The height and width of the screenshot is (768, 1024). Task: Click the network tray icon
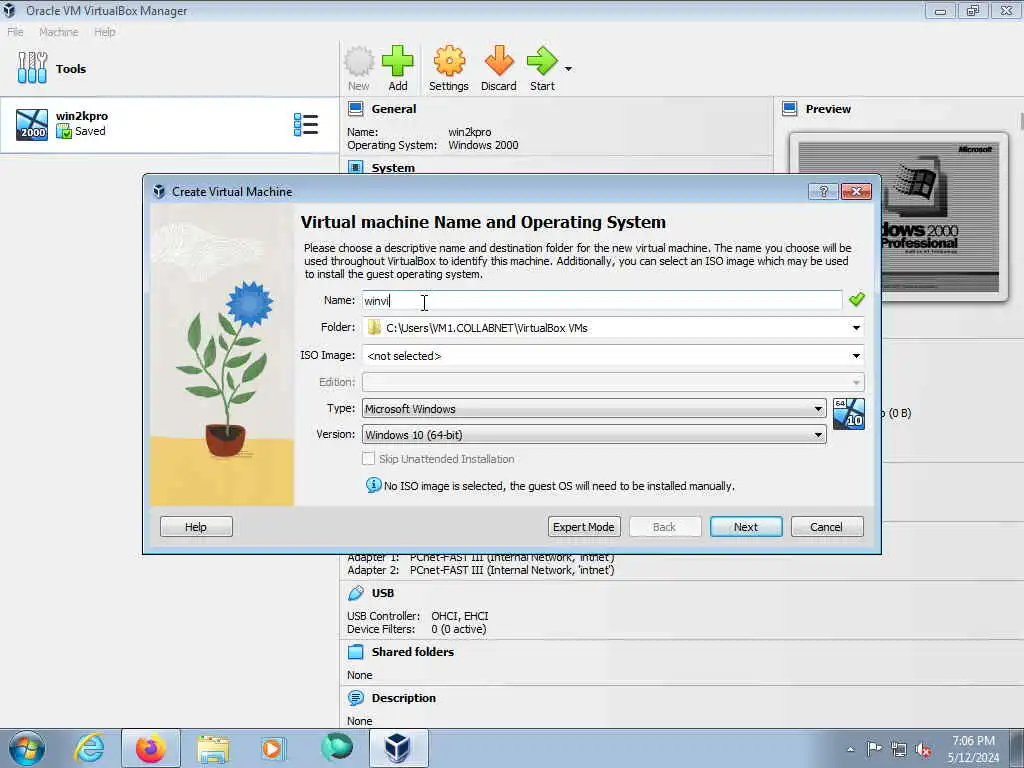click(x=899, y=750)
